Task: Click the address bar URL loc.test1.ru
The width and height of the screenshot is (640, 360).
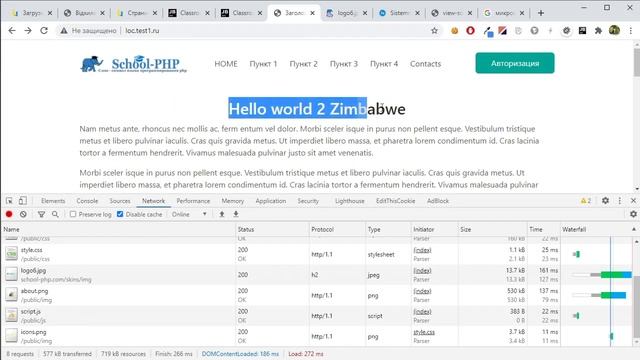Action: pyautogui.click(x=142, y=31)
